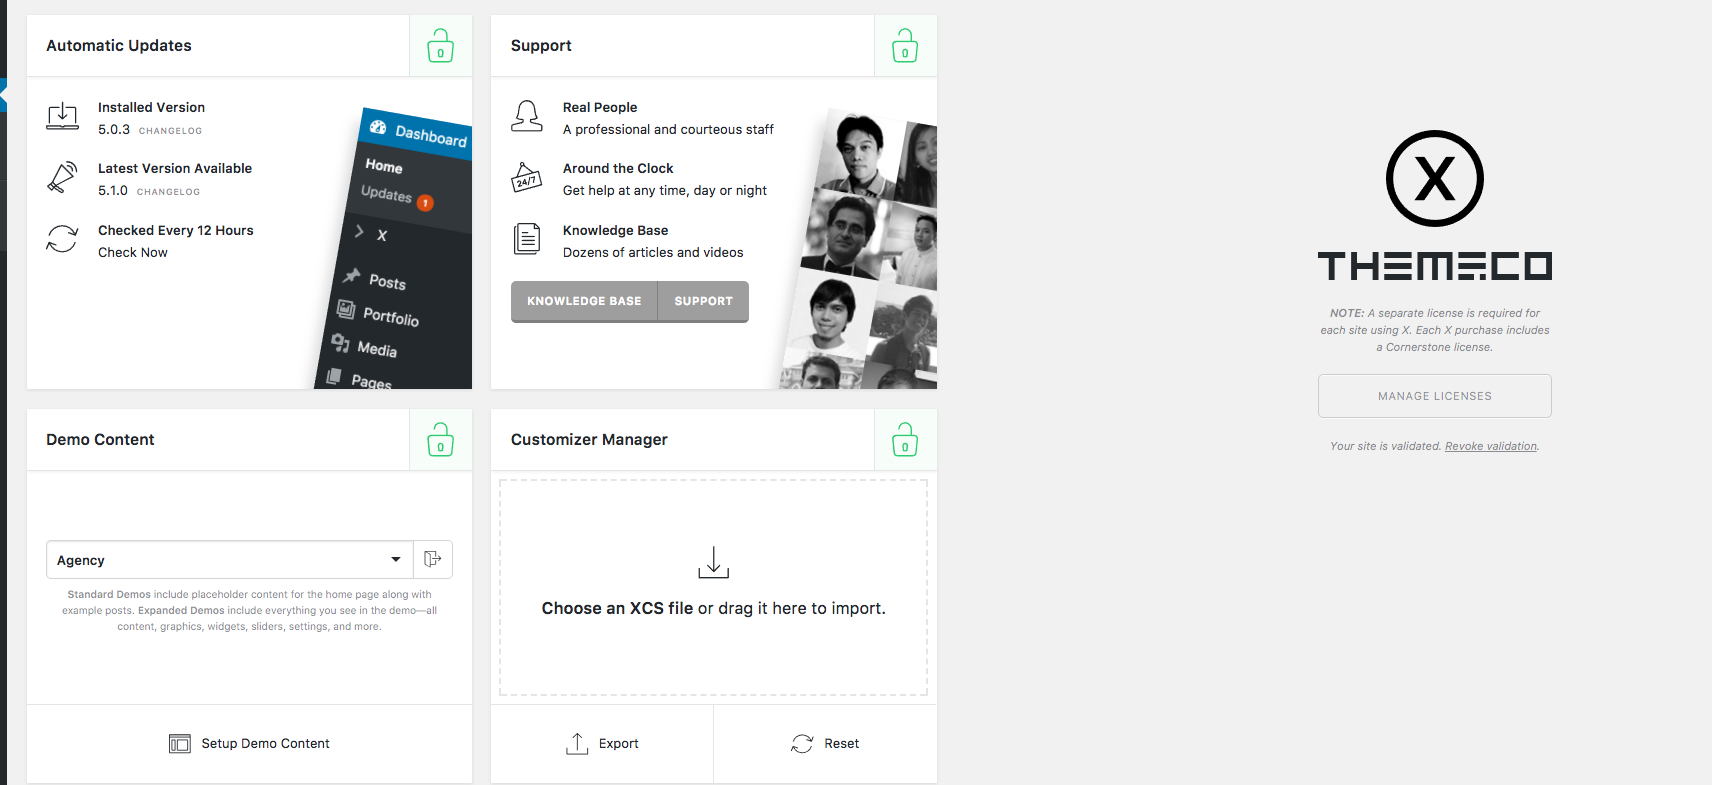Reset the customizer settings
Viewport: 1712px width, 785px height.
825,744
